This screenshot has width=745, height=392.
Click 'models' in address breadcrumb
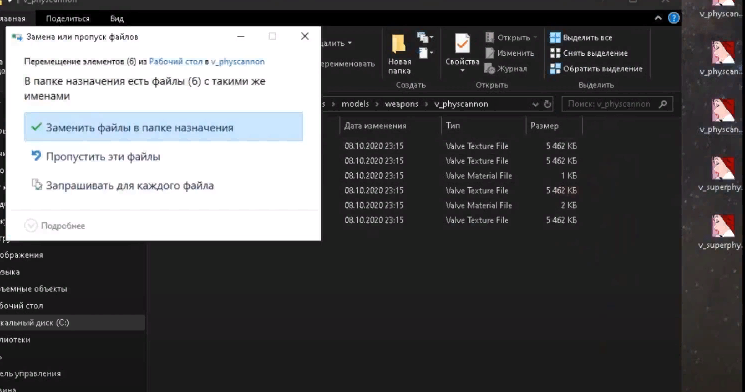click(355, 104)
